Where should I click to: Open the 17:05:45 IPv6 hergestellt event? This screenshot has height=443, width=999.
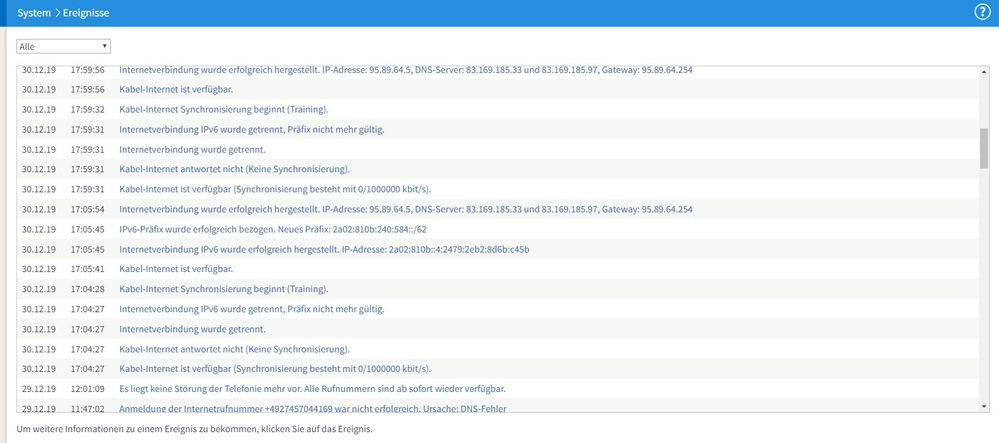click(x=498, y=249)
